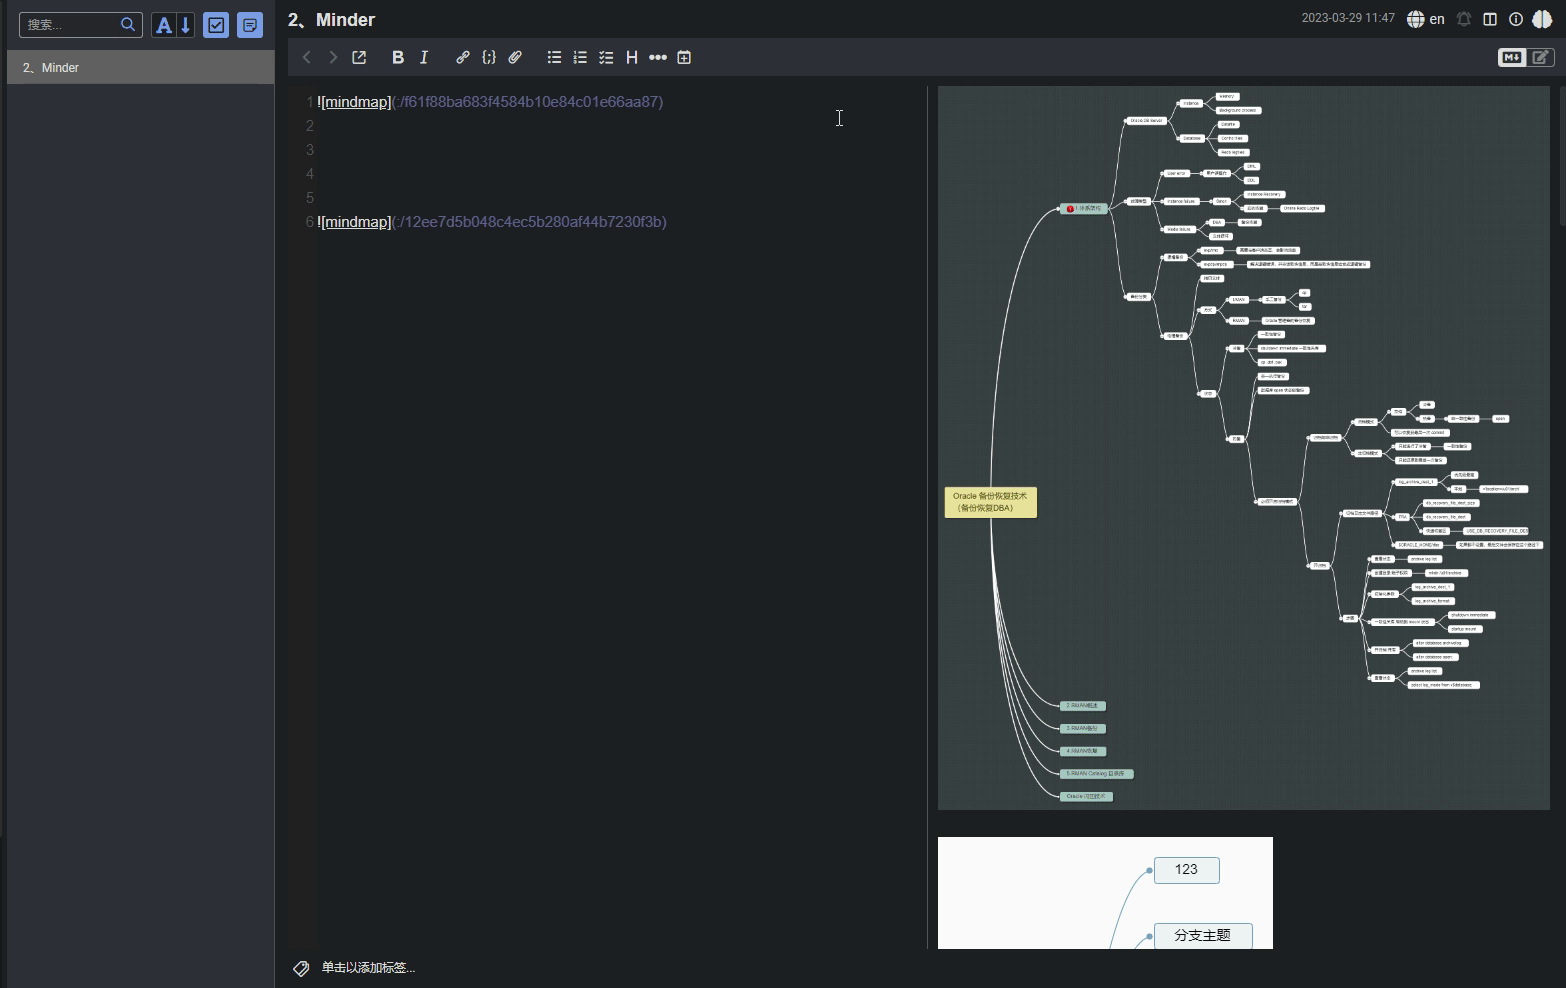Create a new to-do
Image resolution: width=1566 pixels, height=988 pixels.
pos(216,25)
